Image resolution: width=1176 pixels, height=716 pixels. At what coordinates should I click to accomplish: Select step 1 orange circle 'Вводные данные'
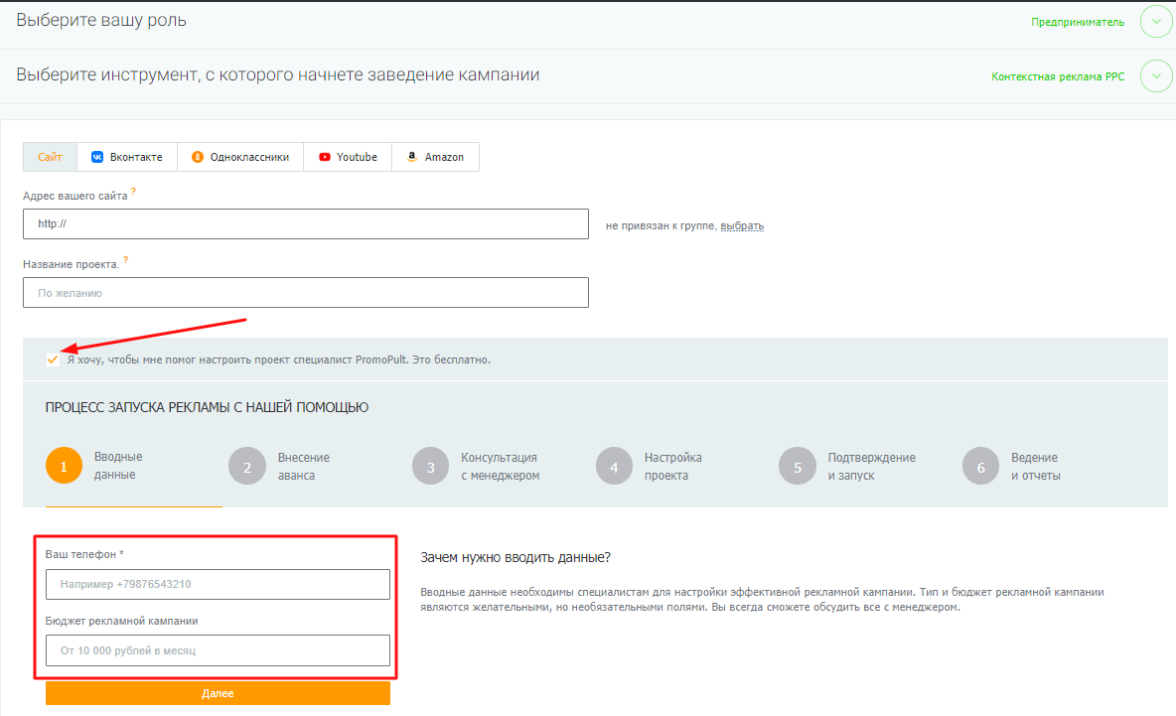click(63, 466)
